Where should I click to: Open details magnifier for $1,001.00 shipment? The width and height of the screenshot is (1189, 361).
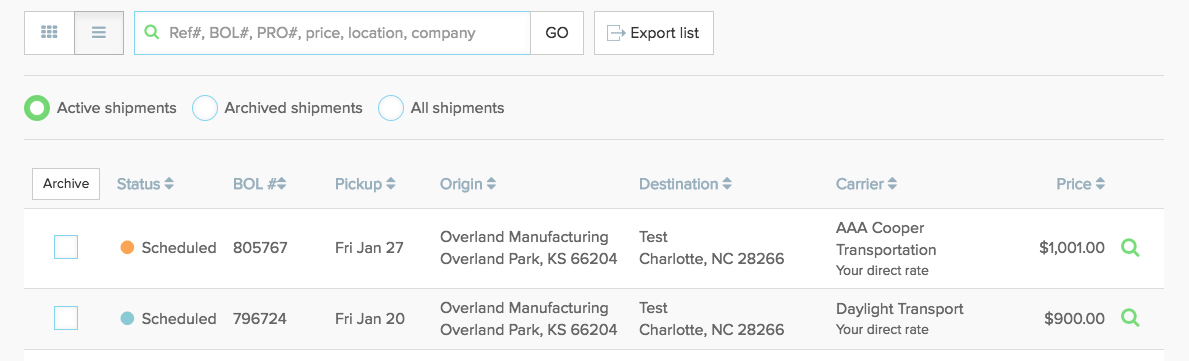pos(1131,247)
